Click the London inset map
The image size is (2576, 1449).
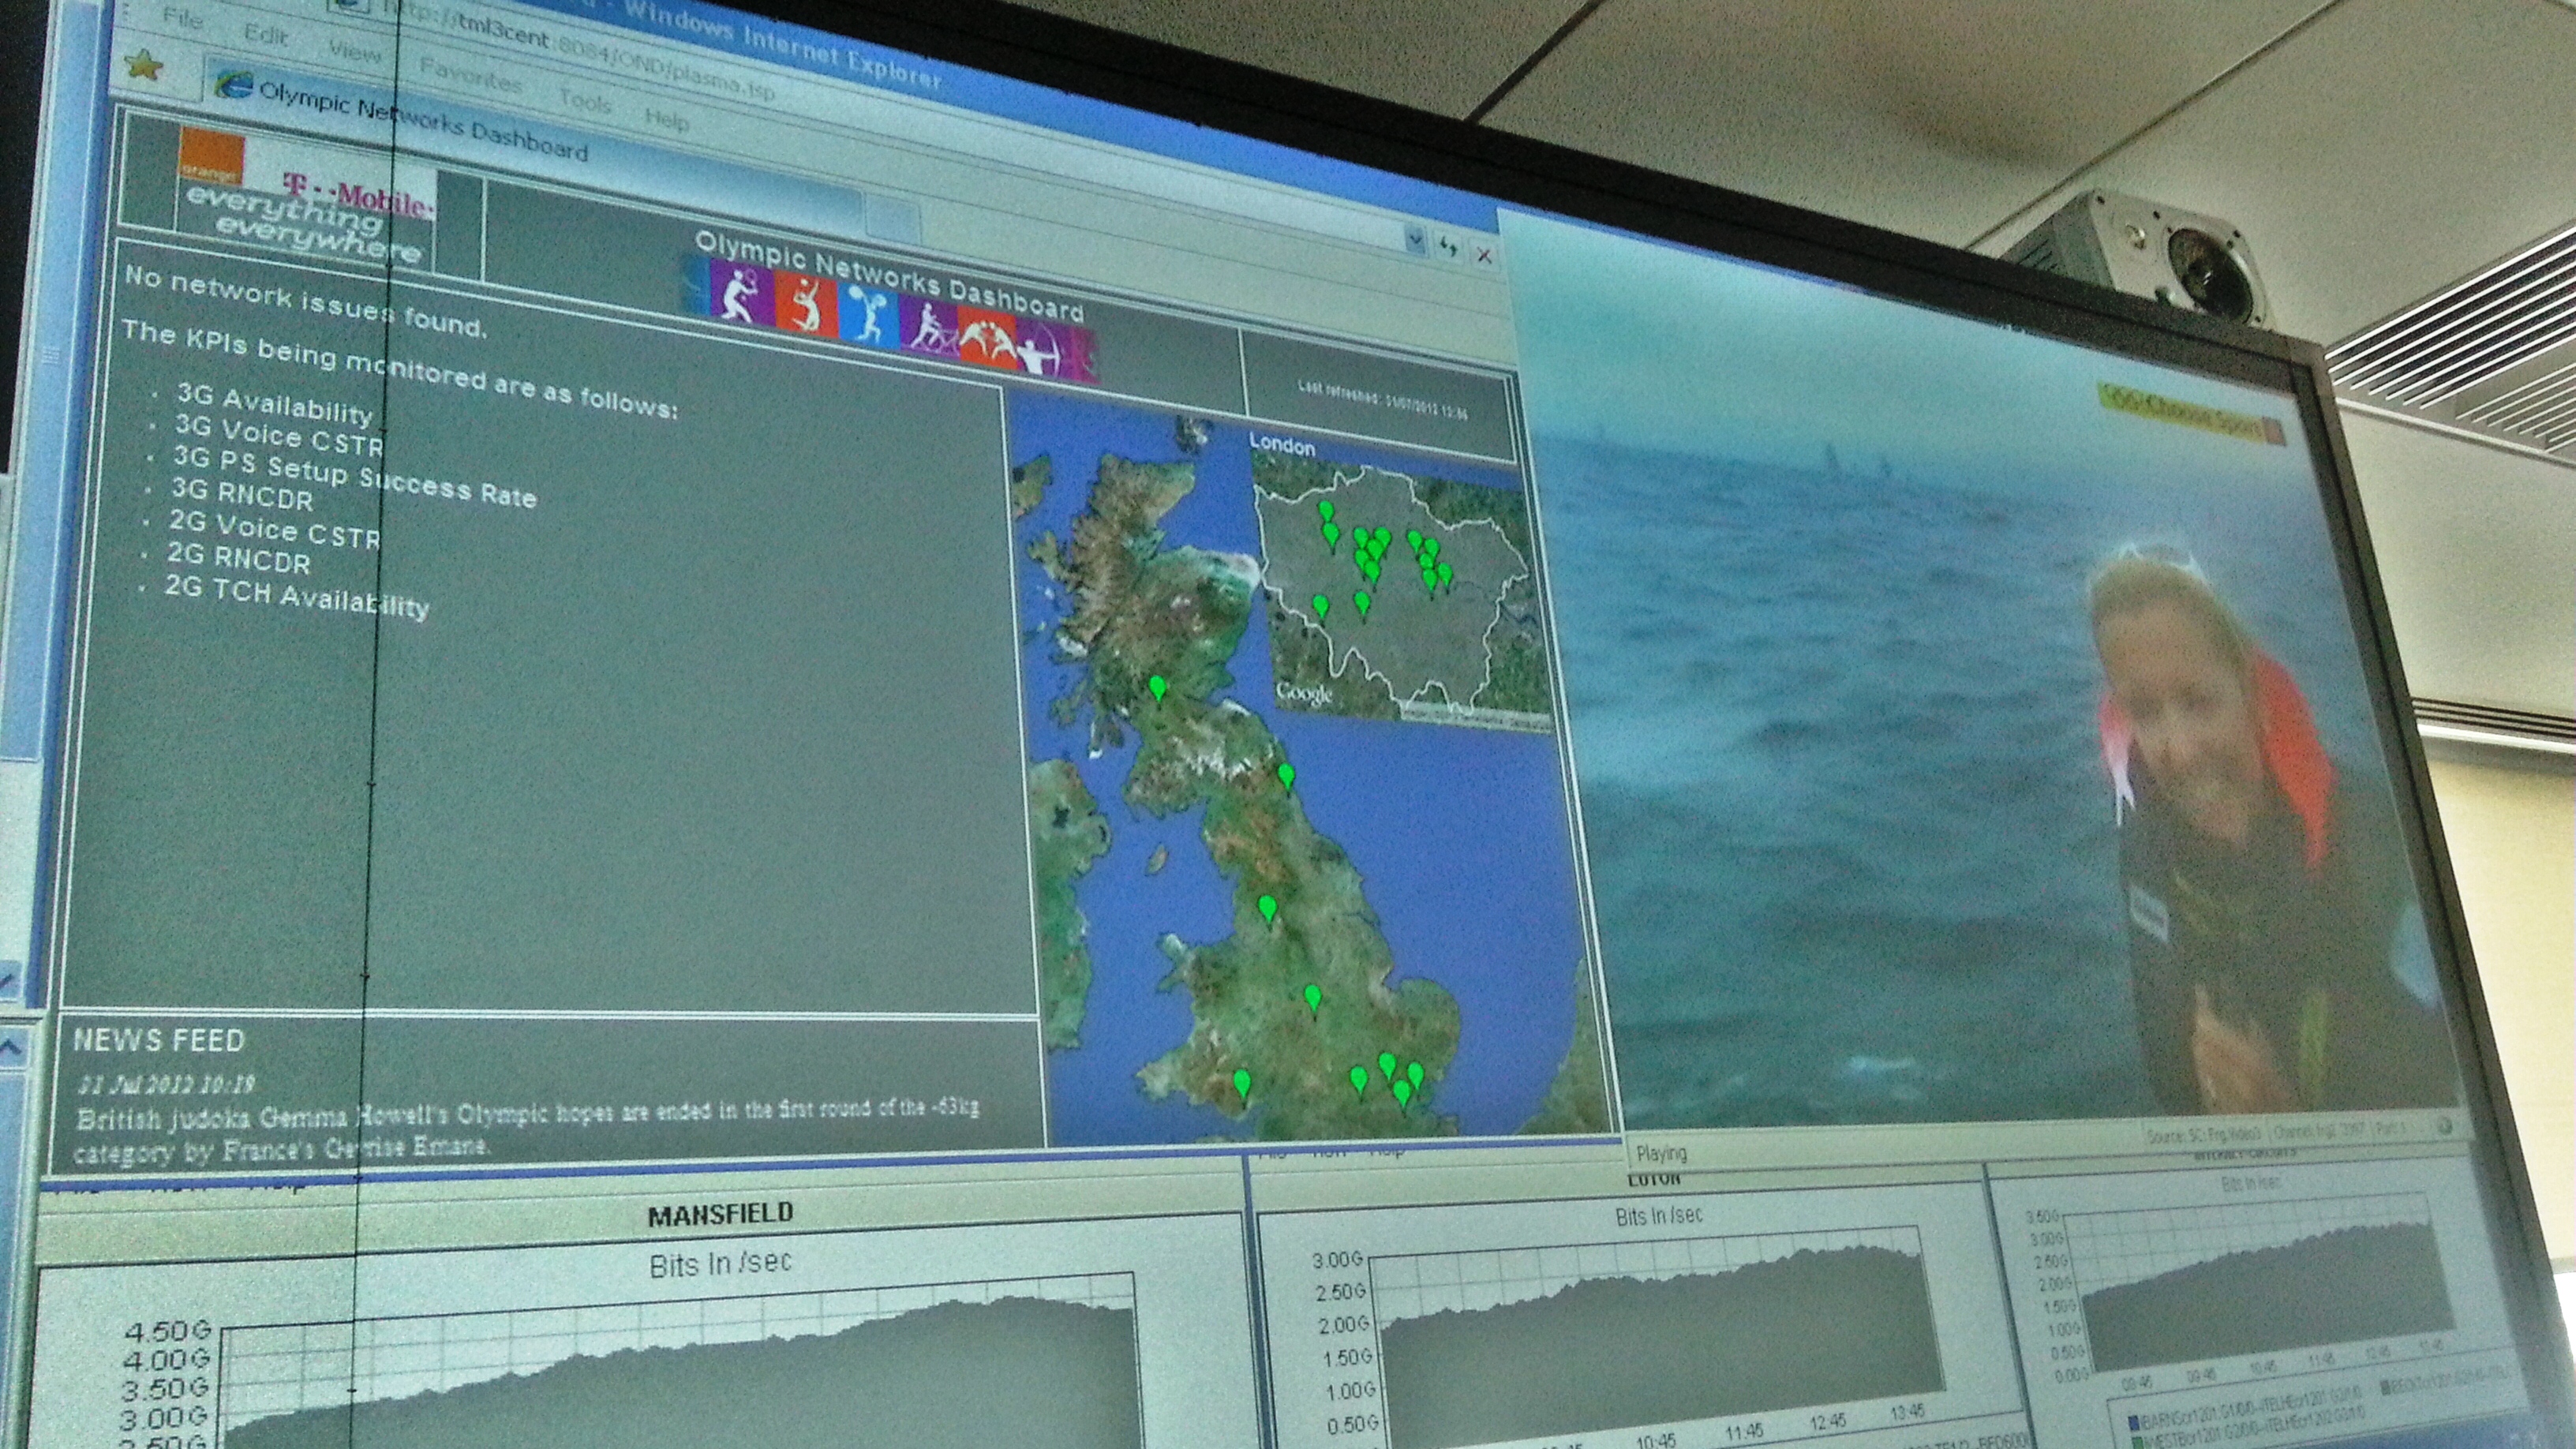1400,590
